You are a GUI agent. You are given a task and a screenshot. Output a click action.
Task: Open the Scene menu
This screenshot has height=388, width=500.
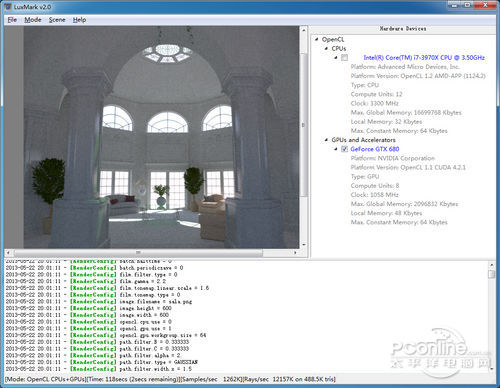[x=57, y=20]
